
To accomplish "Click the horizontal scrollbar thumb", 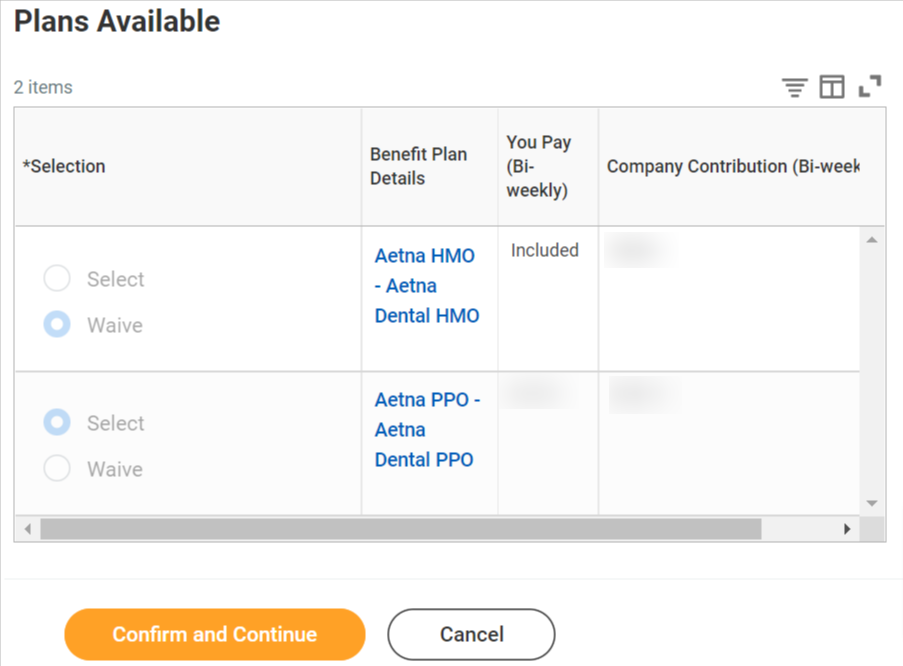I will pyautogui.click(x=401, y=529).
